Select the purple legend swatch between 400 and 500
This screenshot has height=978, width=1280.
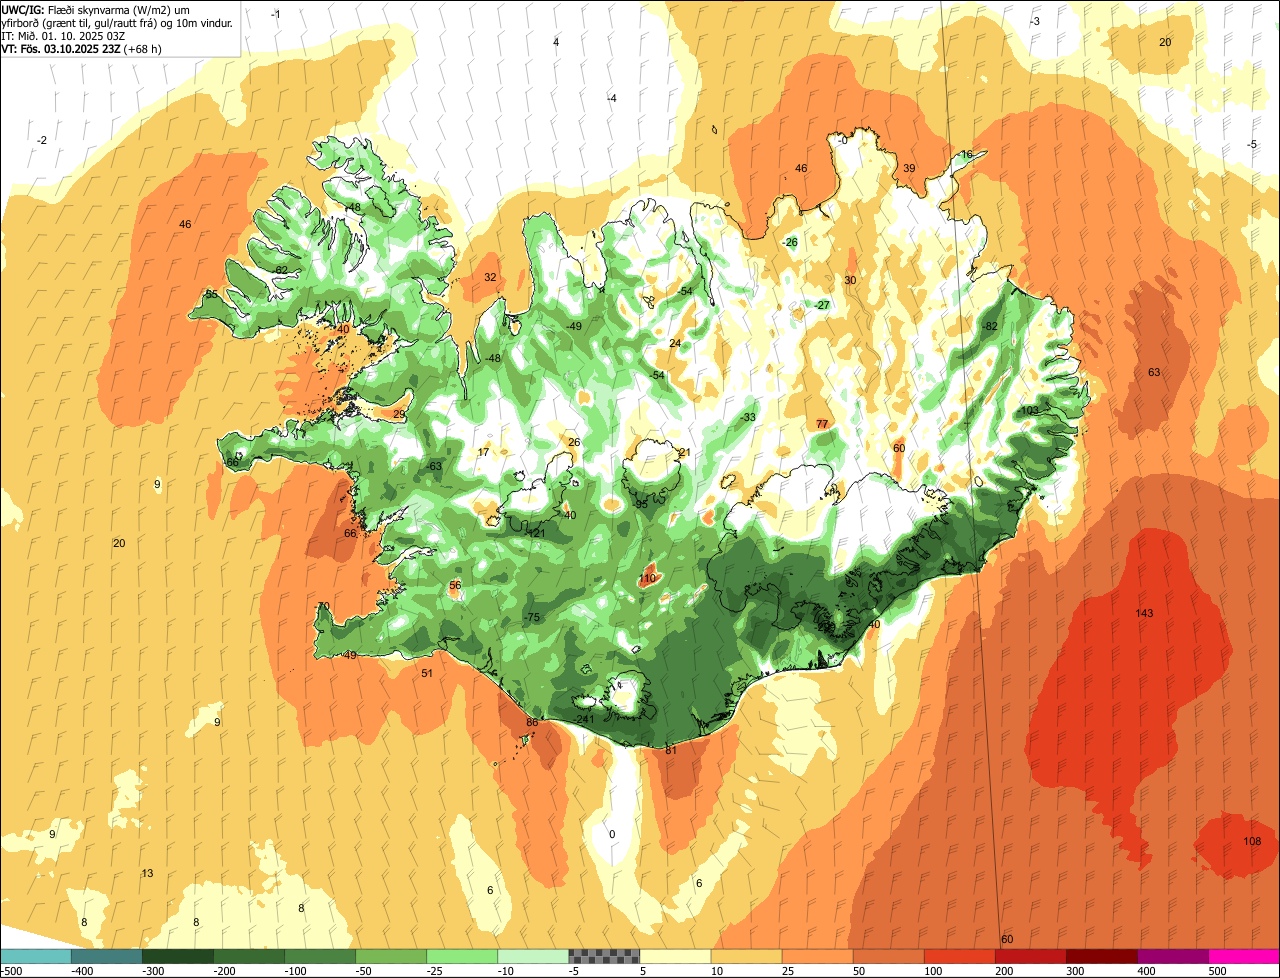click(x=1173, y=956)
